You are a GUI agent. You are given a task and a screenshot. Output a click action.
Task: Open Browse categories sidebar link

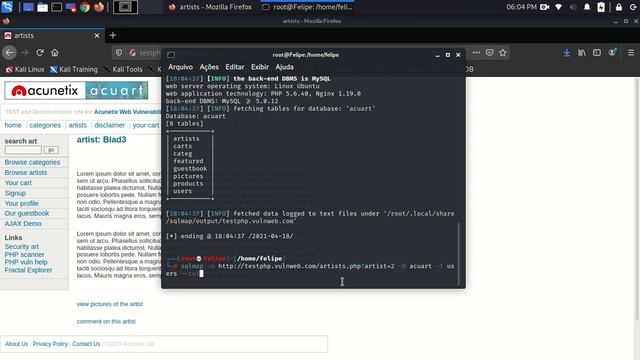pyautogui.click(x=32, y=162)
